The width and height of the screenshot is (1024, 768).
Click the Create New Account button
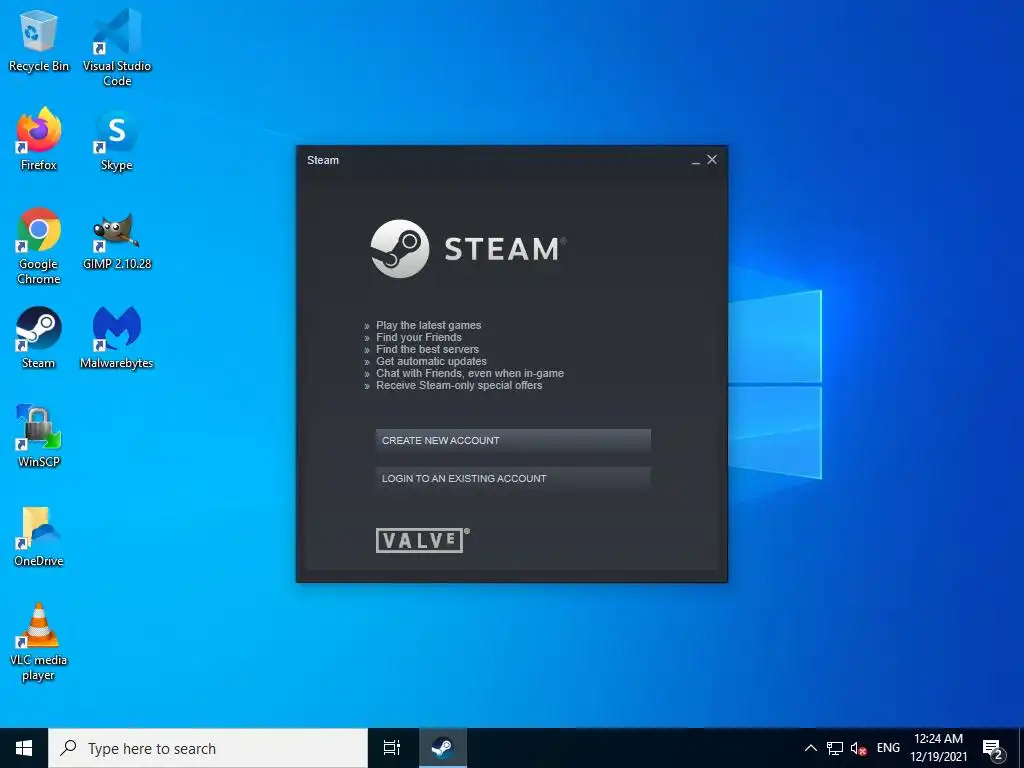click(513, 441)
